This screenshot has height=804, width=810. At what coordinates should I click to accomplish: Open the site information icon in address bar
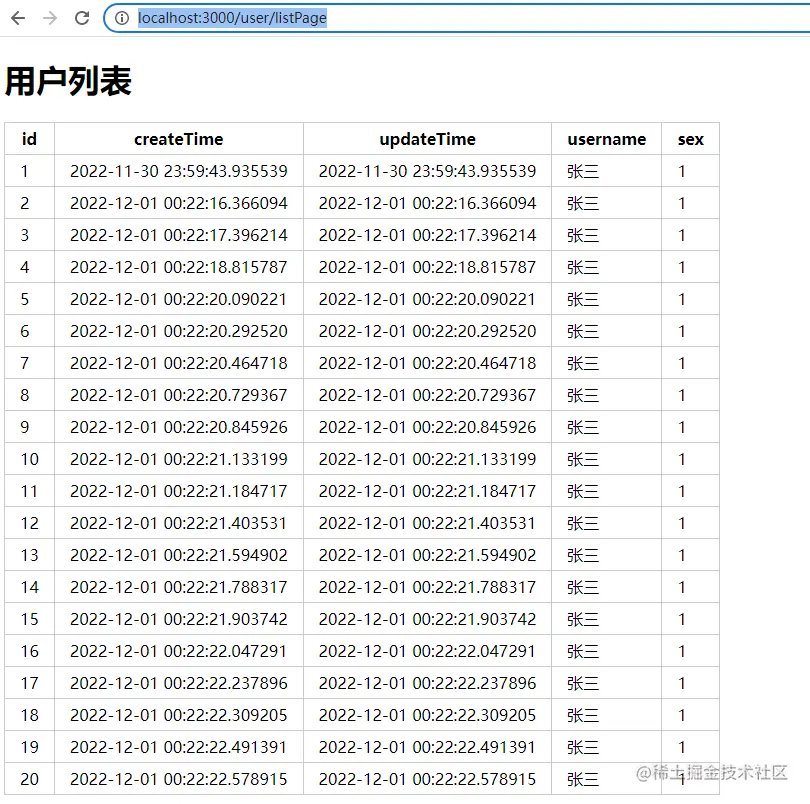122,18
